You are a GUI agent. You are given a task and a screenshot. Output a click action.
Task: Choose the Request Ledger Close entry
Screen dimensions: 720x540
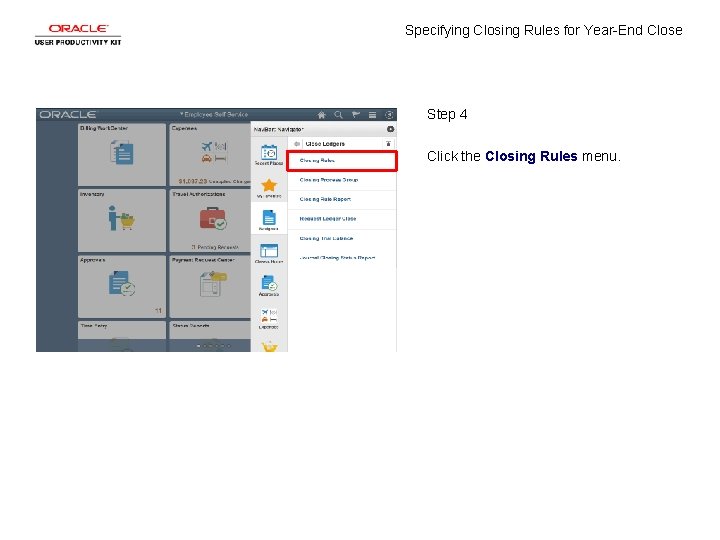tap(342, 219)
